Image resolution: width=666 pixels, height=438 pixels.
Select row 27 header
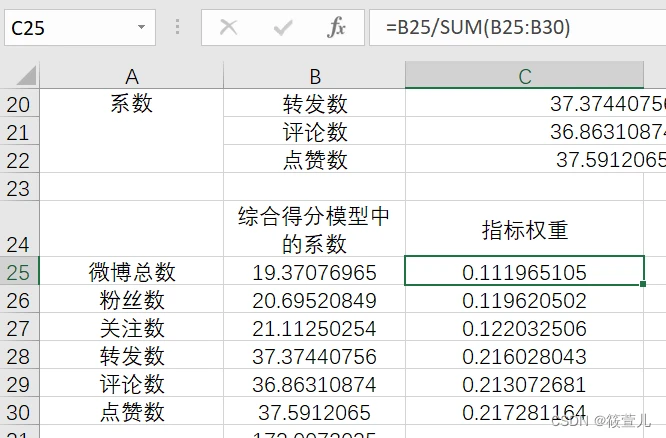[20, 327]
